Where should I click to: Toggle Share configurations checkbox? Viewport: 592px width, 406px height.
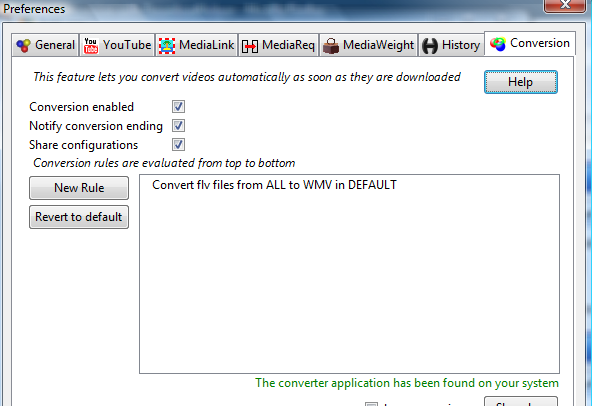pos(178,144)
